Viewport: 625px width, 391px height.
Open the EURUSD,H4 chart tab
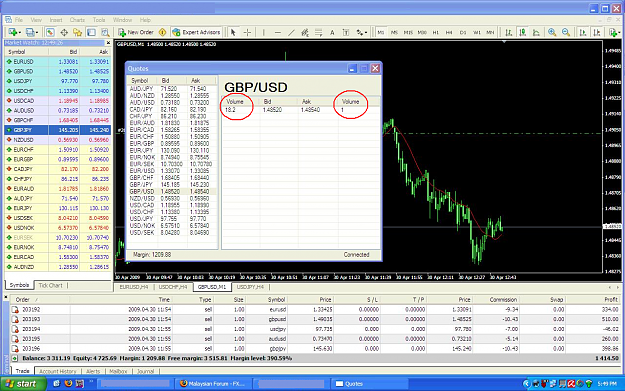(134, 287)
